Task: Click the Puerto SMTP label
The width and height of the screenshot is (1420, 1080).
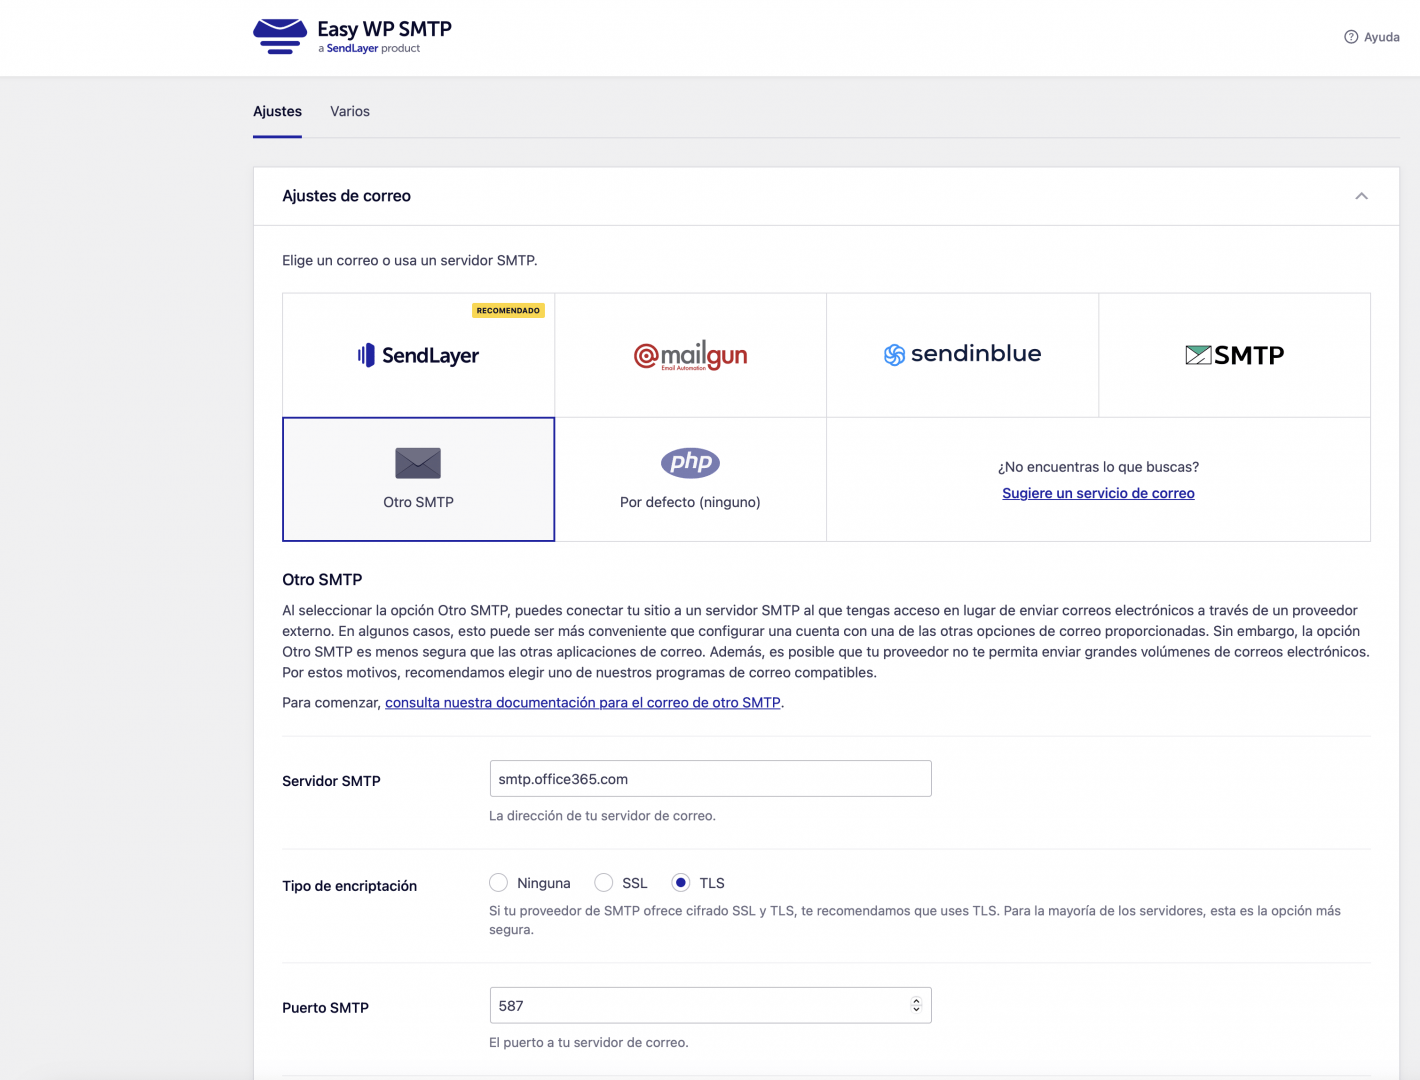Action: tap(325, 1008)
